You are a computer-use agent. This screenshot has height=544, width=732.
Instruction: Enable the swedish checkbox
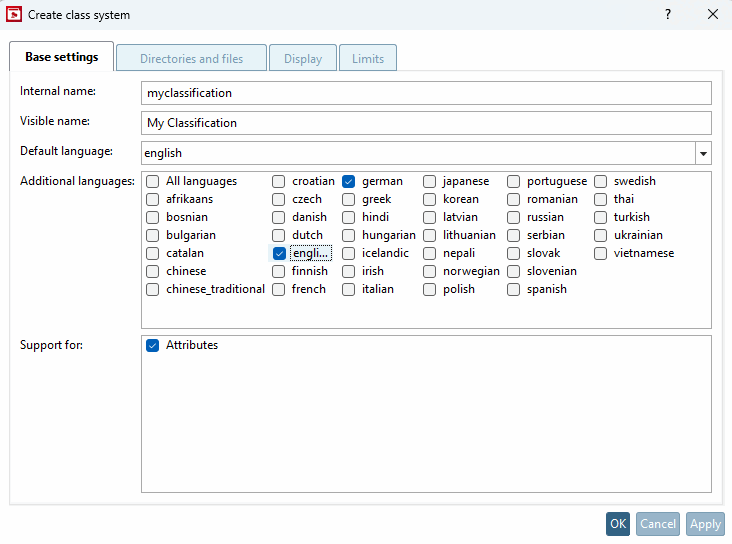601,181
